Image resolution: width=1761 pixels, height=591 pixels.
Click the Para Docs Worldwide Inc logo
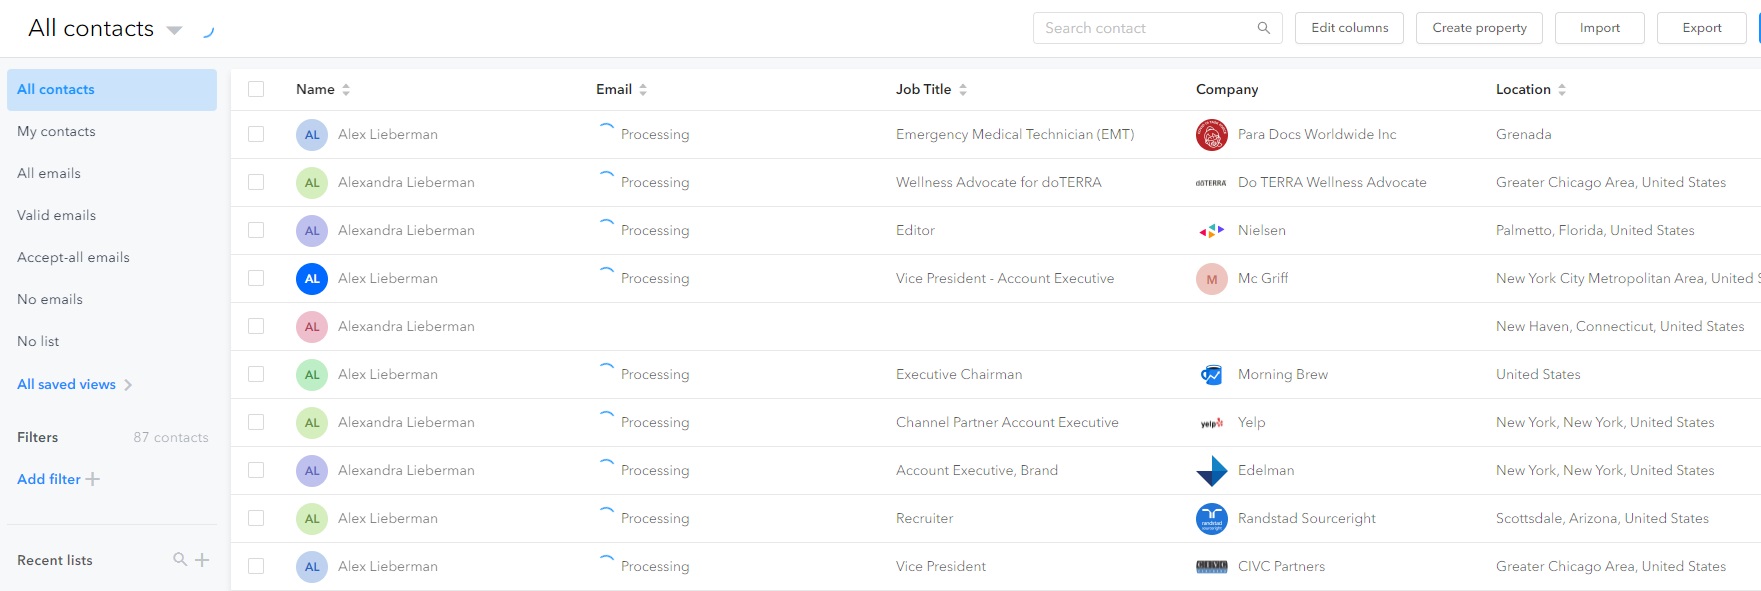(1212, 135)
